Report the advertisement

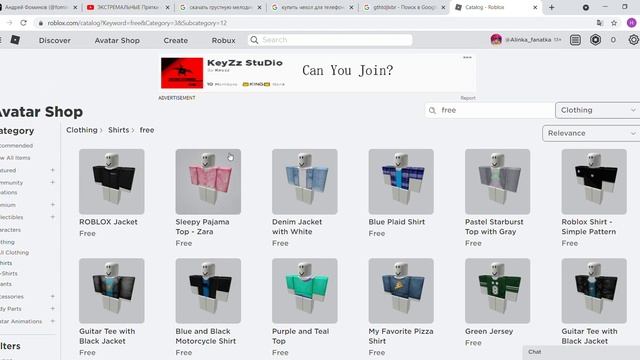click(468, 98)
